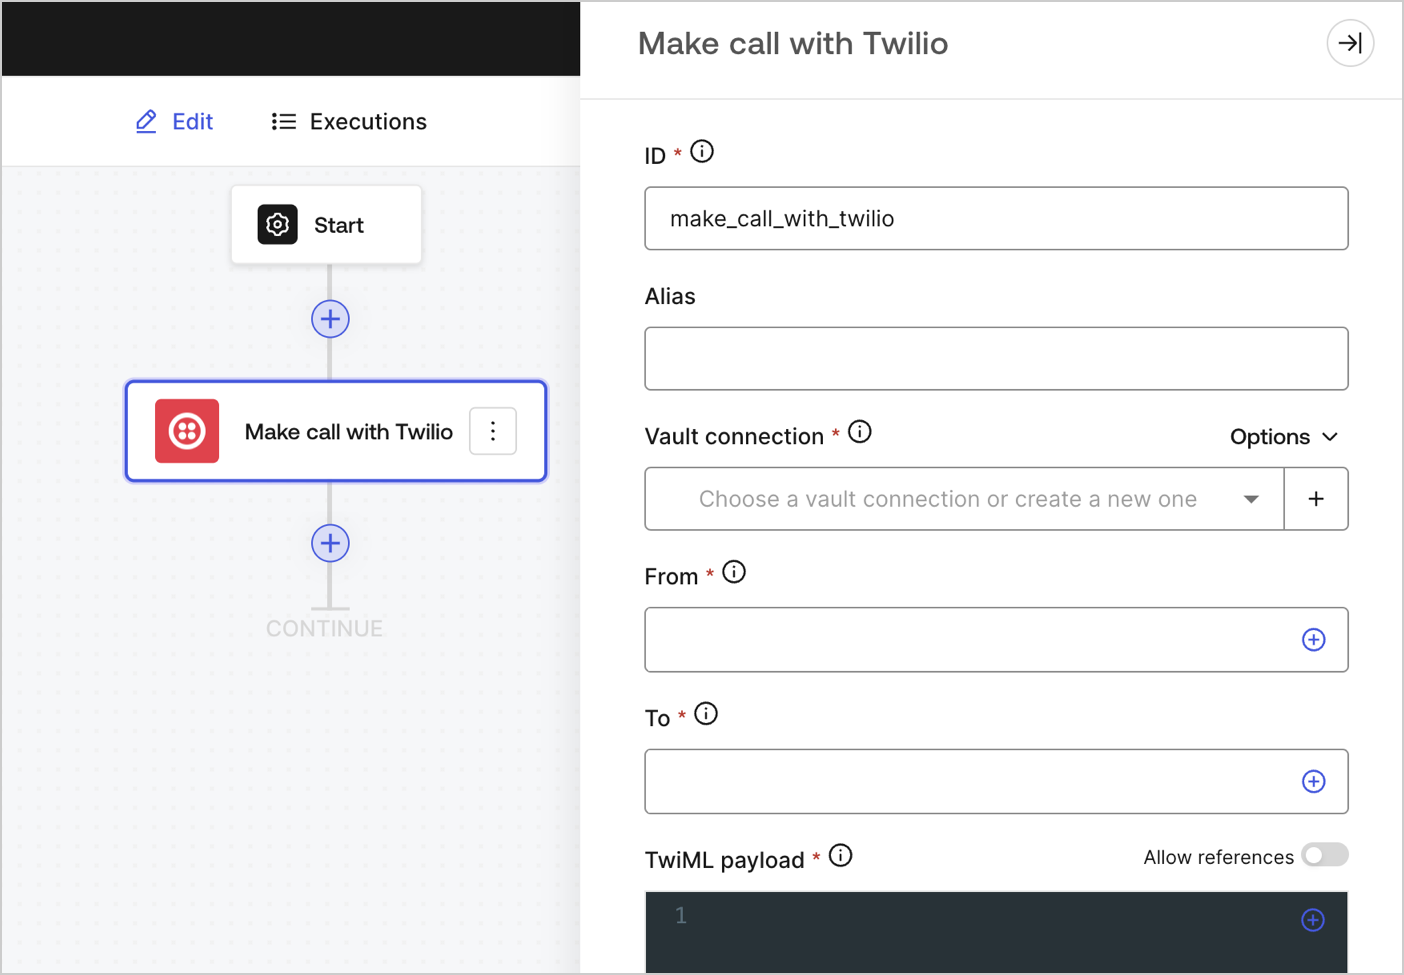Enable the Allow references toggle
Viewport: 1404px width, 975px height.
coord(1325,855)
